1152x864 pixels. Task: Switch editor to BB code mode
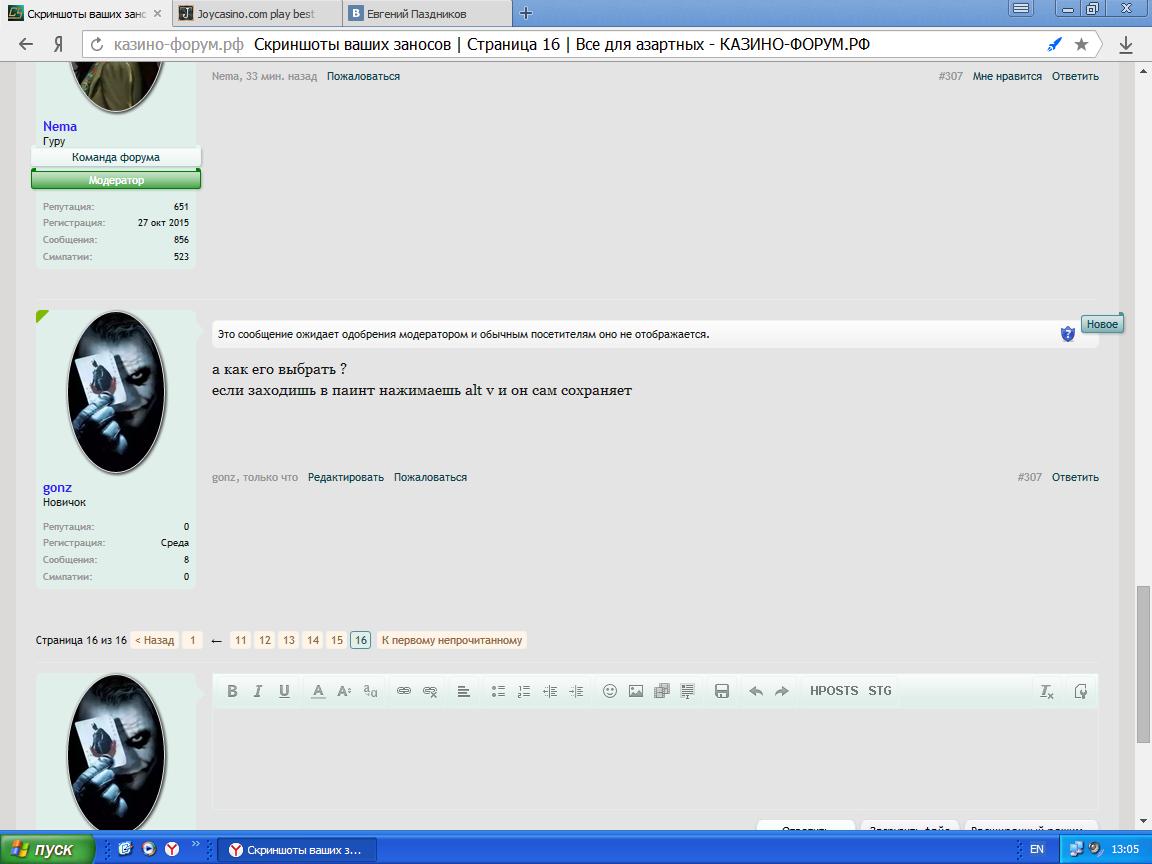[x=1080, y=691]
